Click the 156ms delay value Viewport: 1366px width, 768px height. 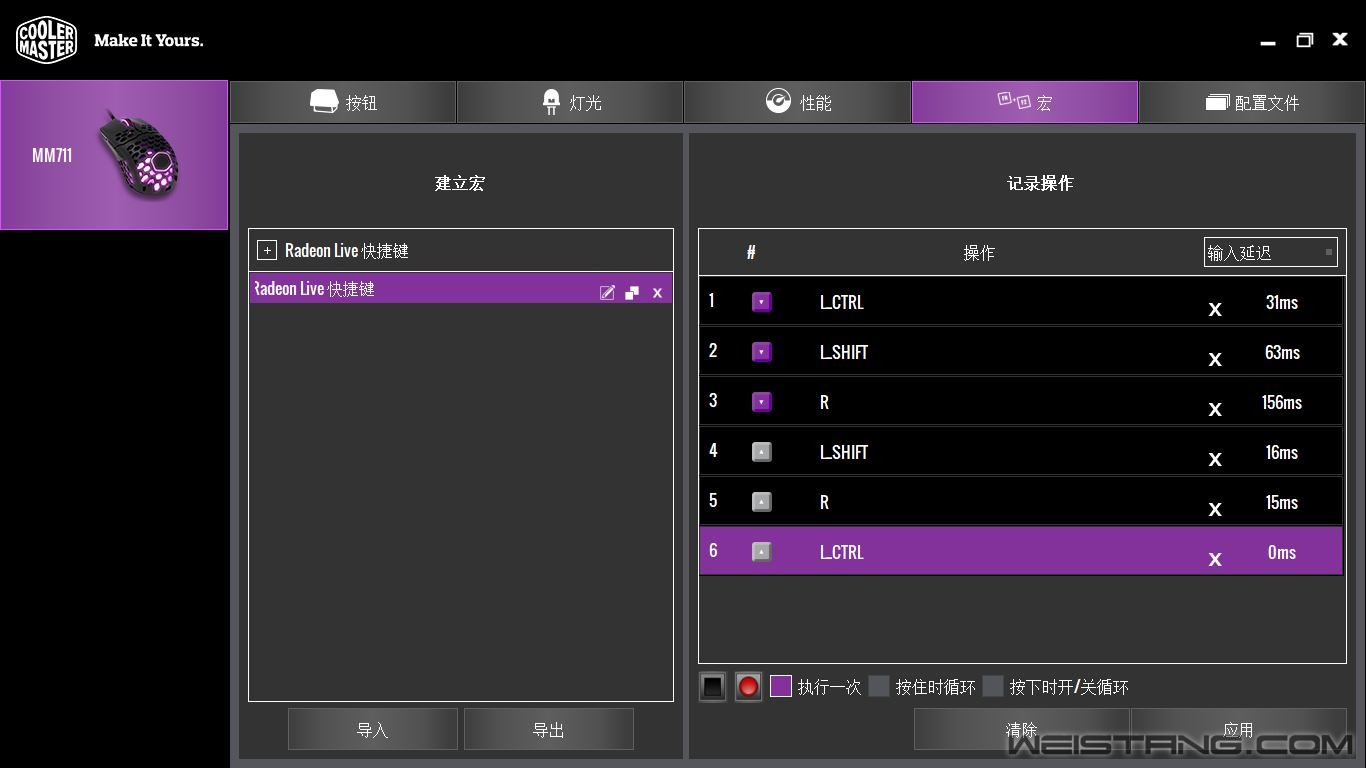(1281, 402)
